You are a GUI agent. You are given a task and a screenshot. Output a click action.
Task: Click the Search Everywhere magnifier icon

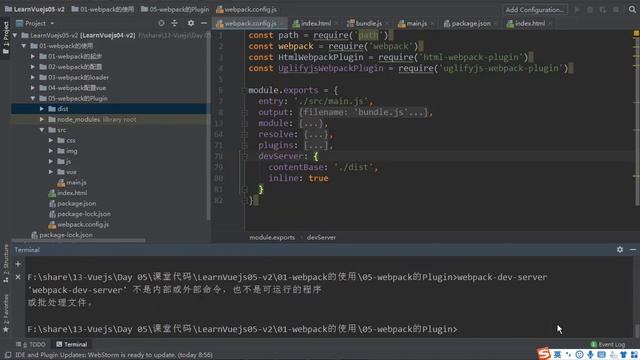coord(632,9)
